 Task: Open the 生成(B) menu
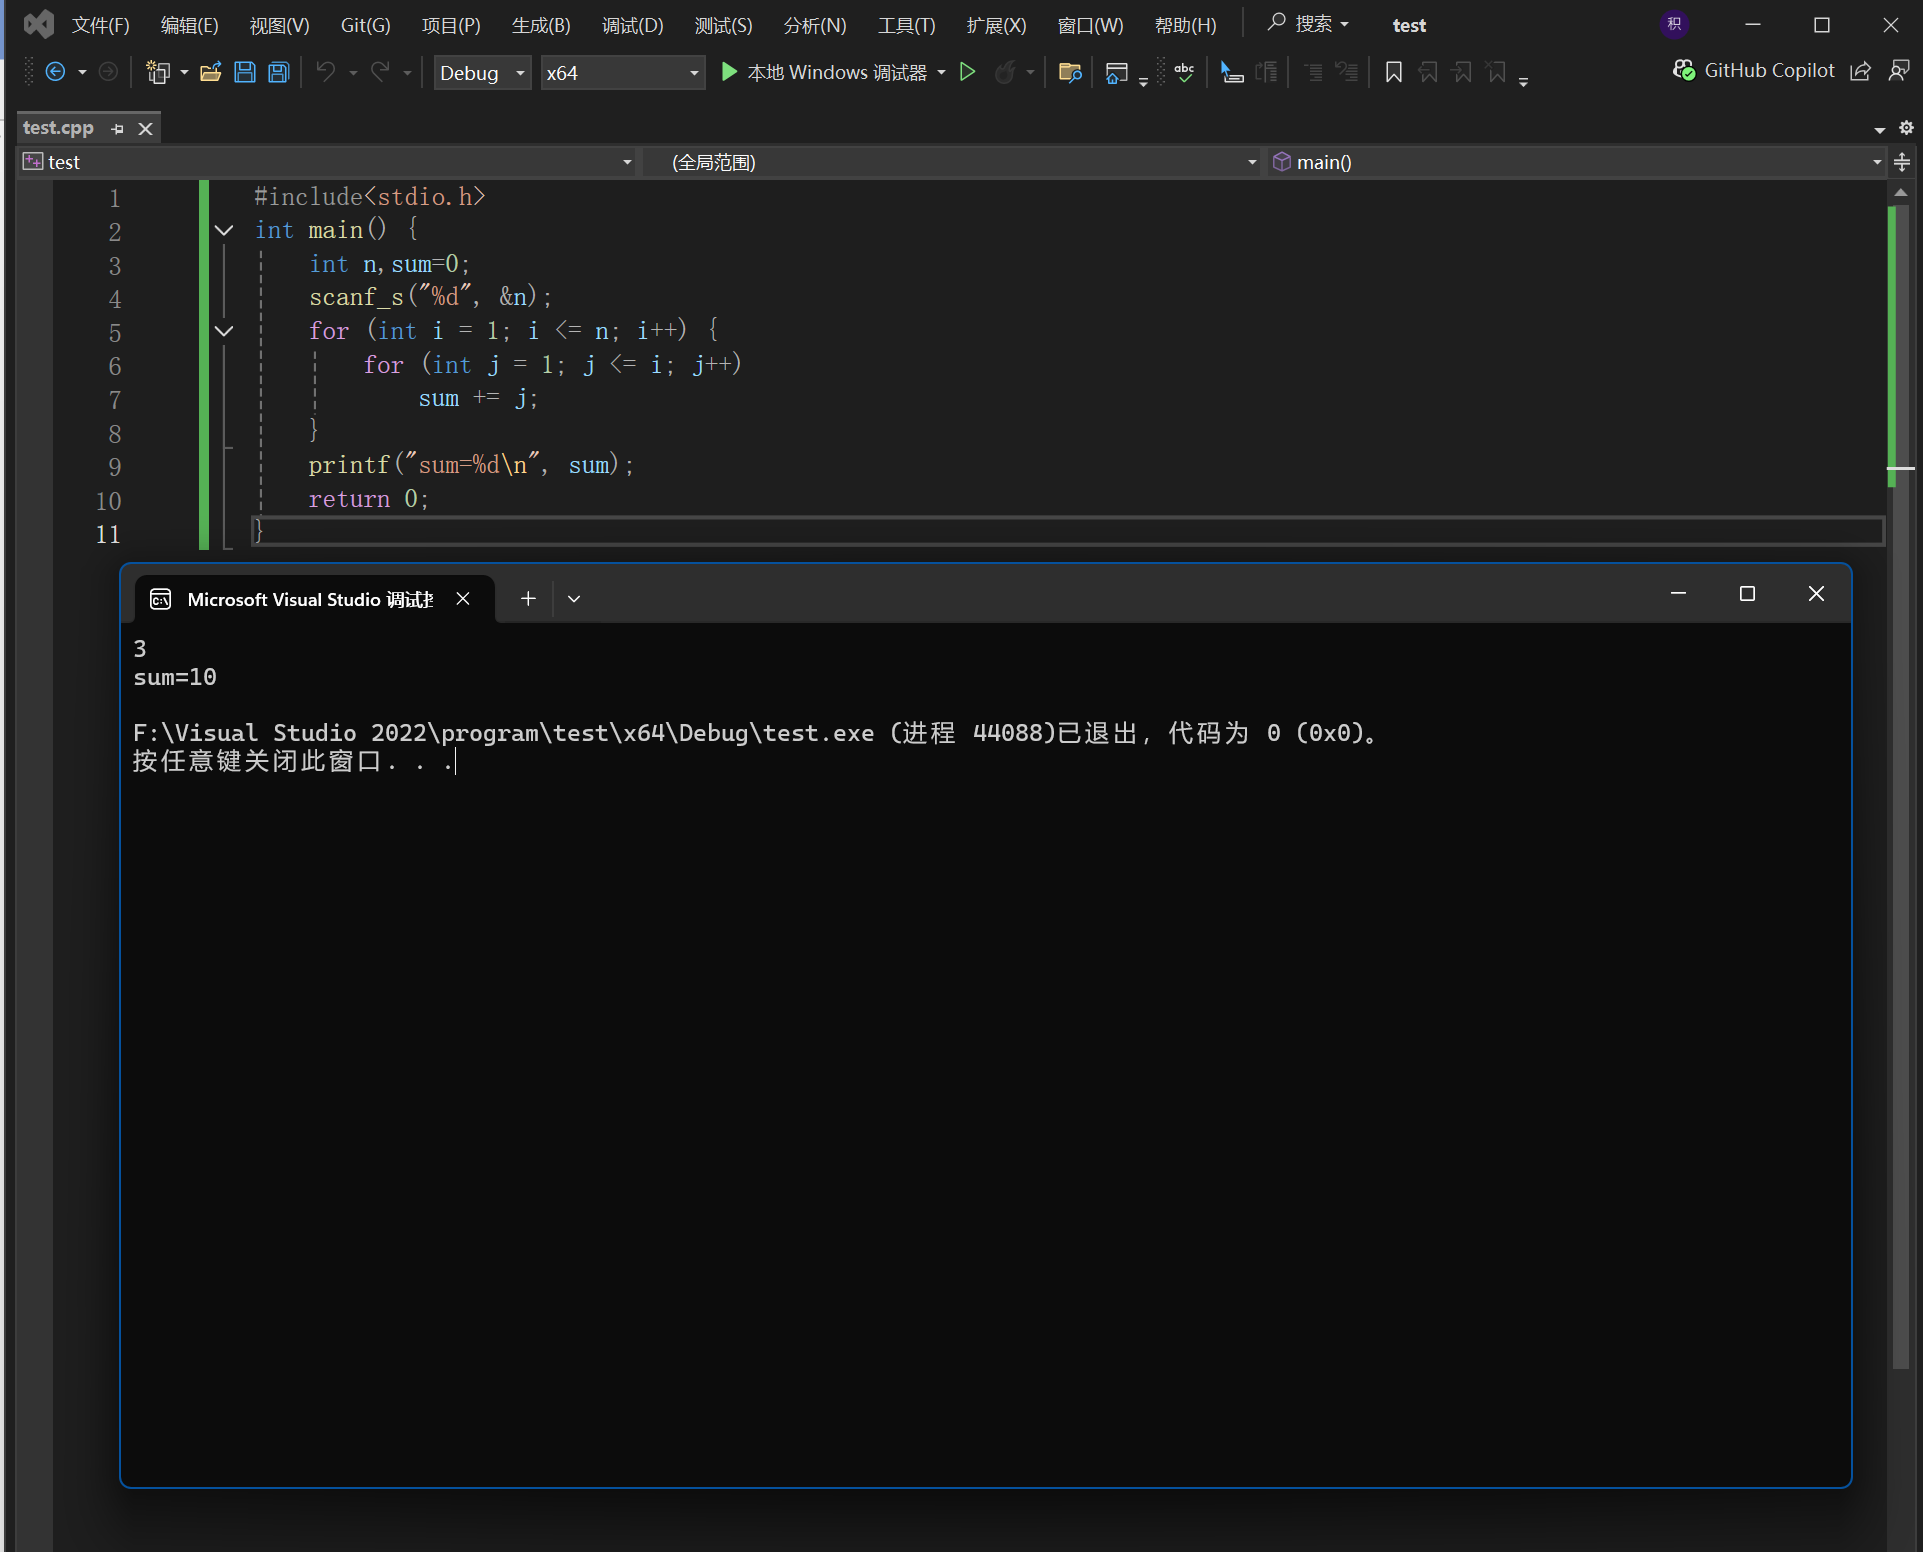click(x=541, y=25)
